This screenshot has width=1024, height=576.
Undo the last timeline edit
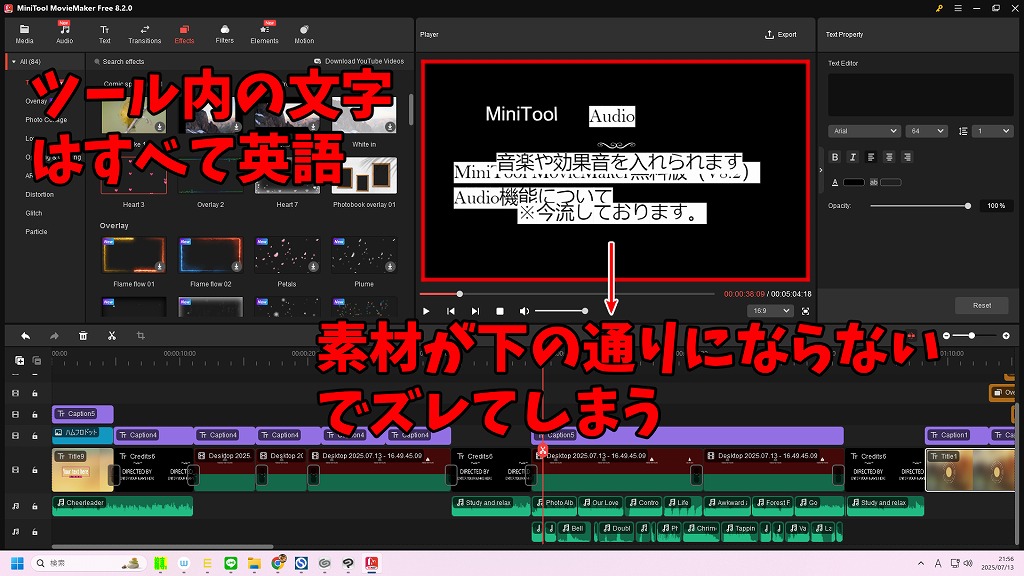point(25,336)
